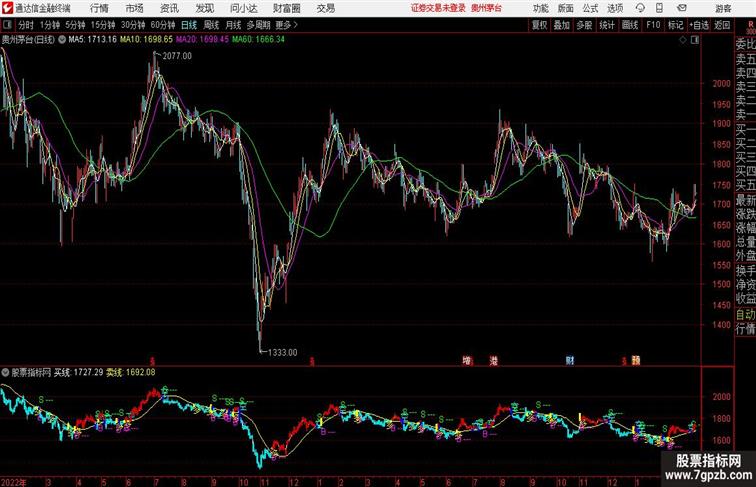Expand the 更多 periods list
The height and width of the screenshot is (487, 756).
pos(286,25)
